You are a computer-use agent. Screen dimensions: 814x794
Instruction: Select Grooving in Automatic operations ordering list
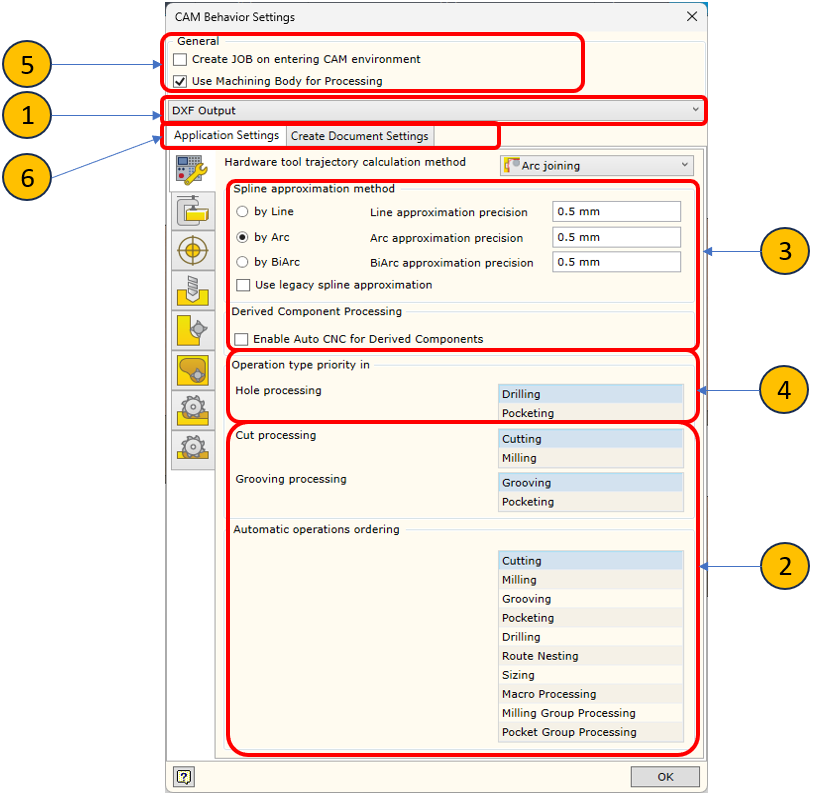coord(590,599)
